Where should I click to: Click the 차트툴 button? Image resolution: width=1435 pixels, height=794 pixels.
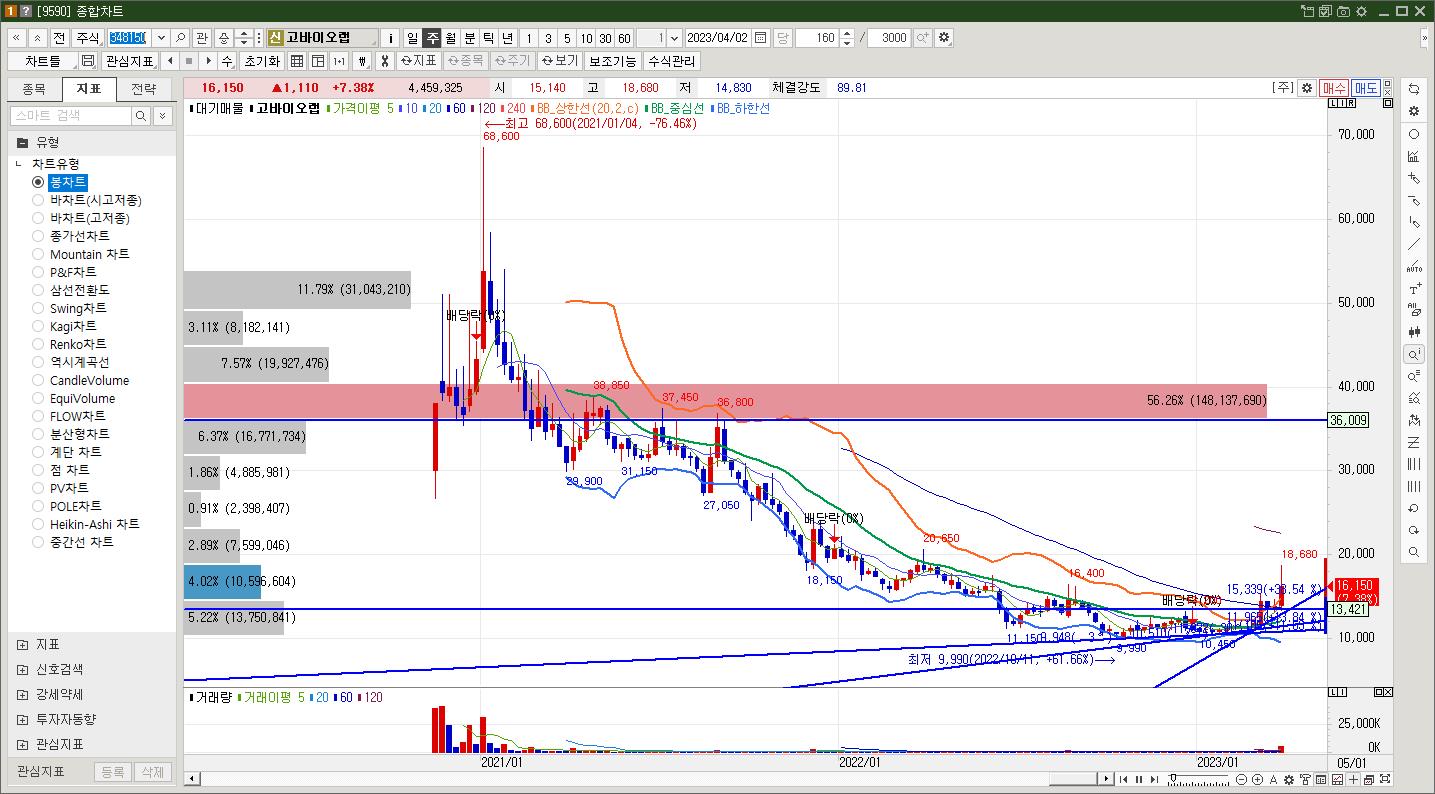click(42, 61)
